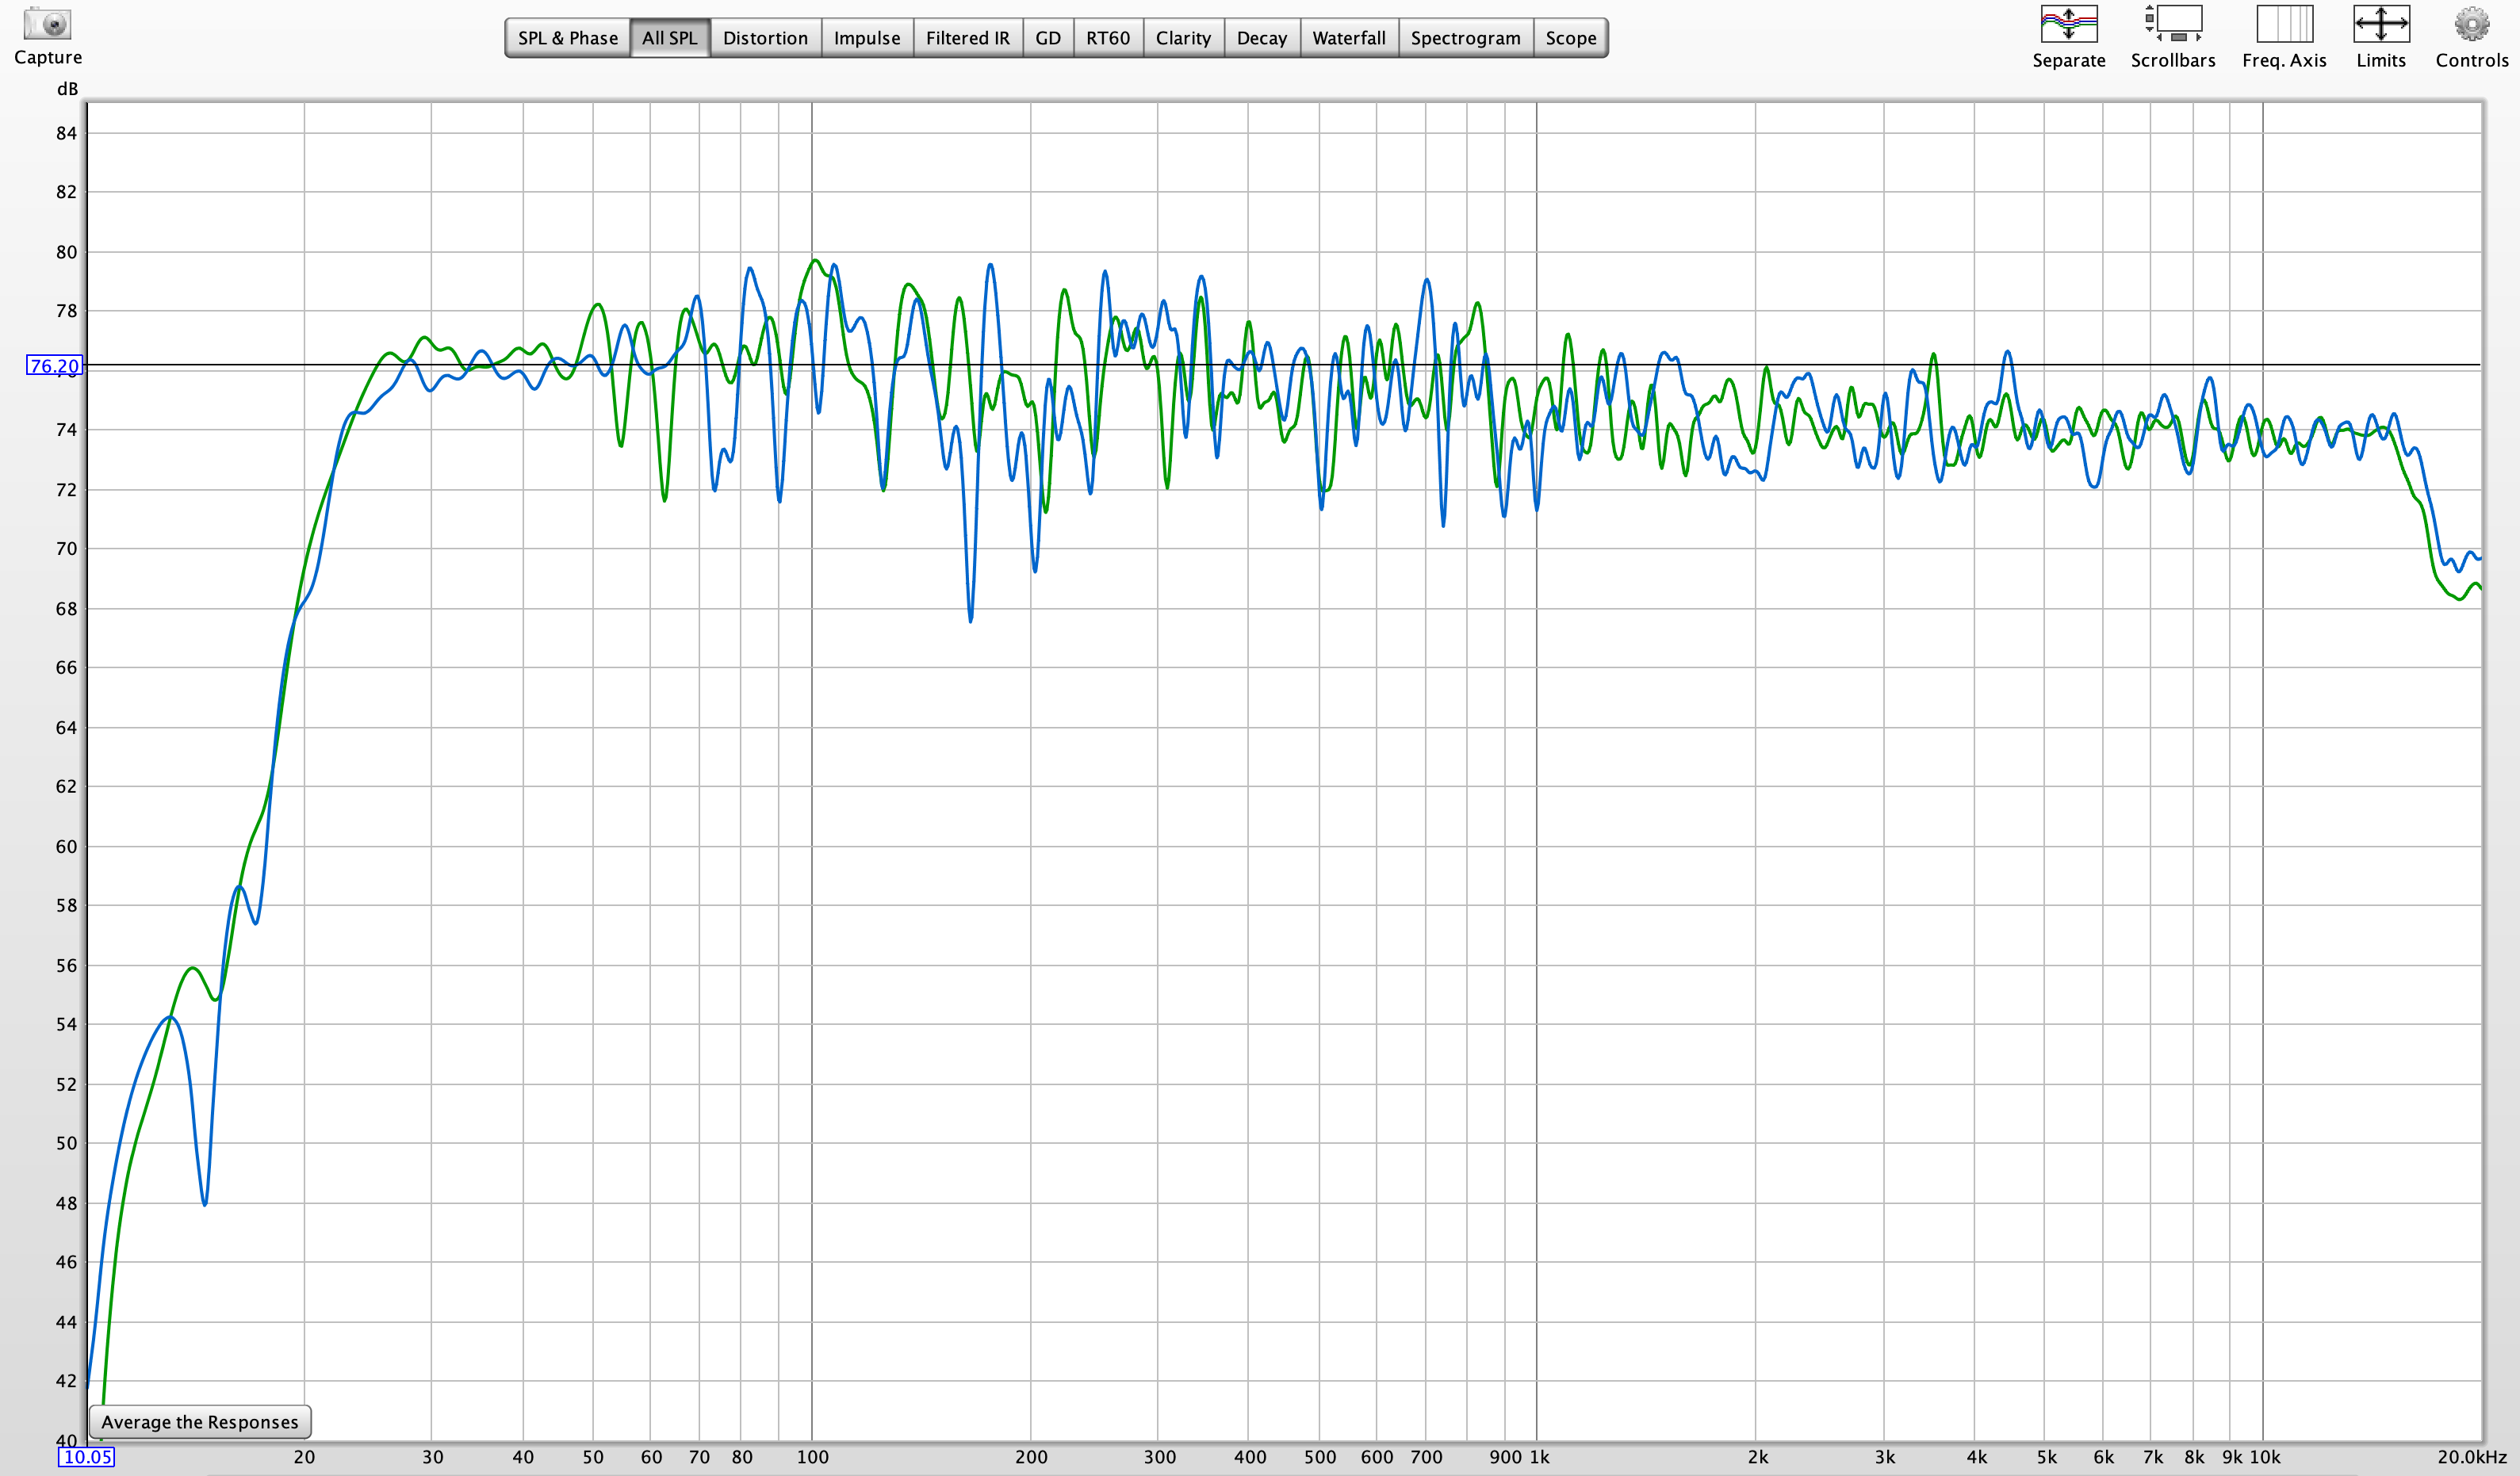This screenshot has width=2520, height=1476.
Task: Open the Decay tab
Action: click(x=1262, y=38)
